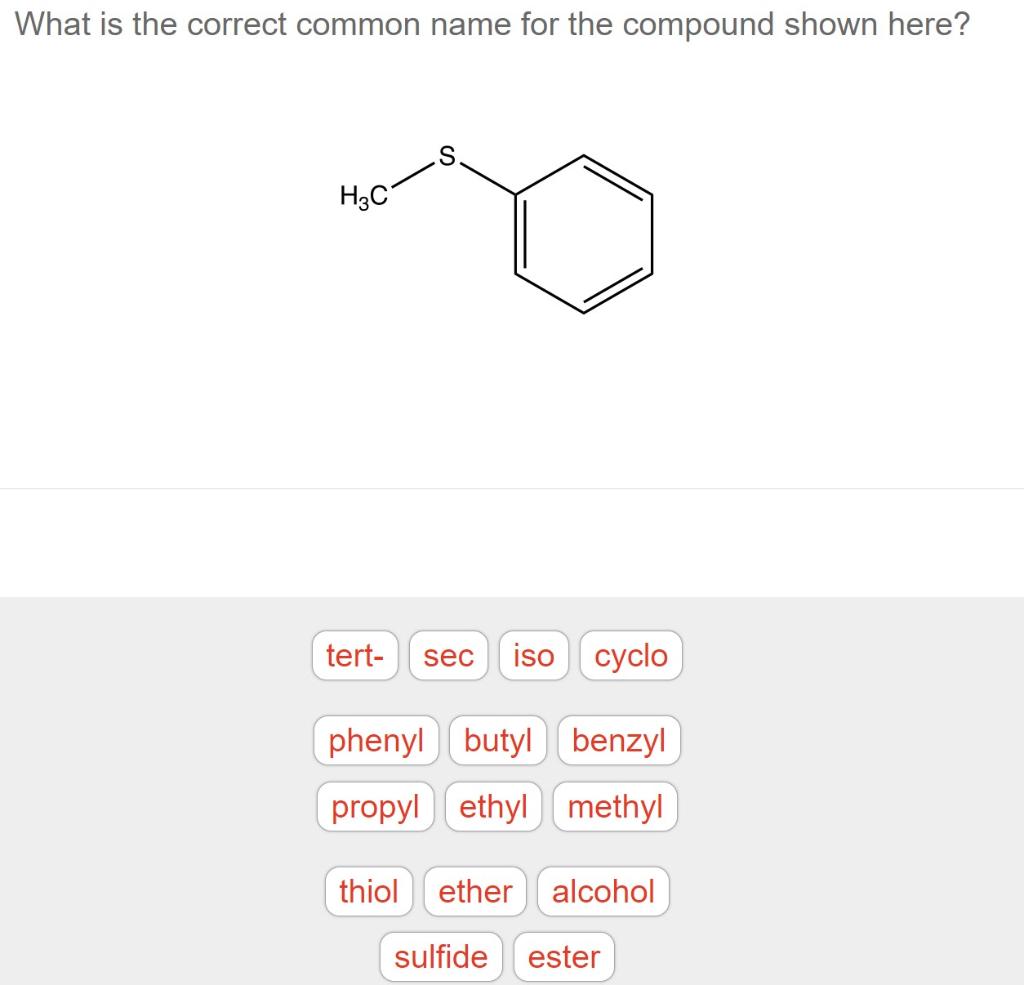Select the "propyl" word tile
The image size is (1024, 985).
[x=375, y=806]
